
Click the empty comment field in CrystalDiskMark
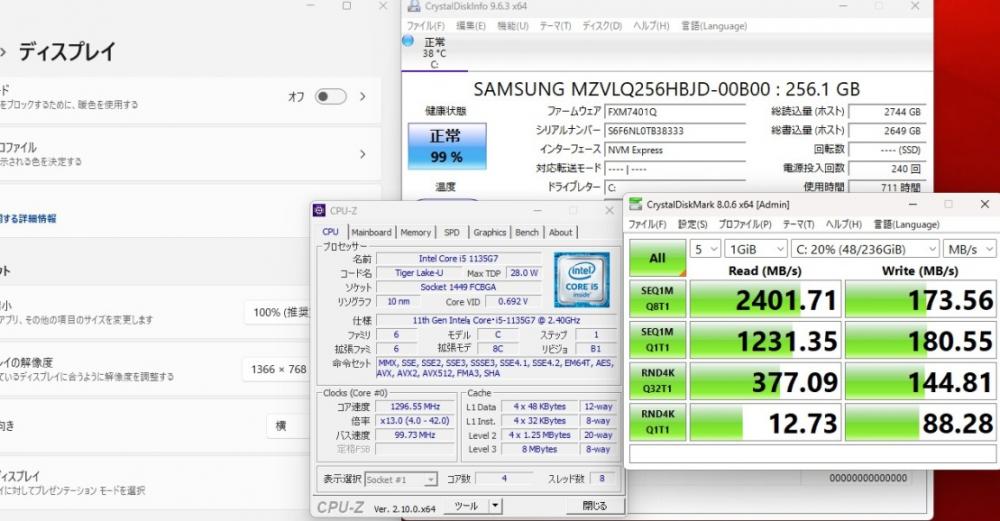point(812,454)
